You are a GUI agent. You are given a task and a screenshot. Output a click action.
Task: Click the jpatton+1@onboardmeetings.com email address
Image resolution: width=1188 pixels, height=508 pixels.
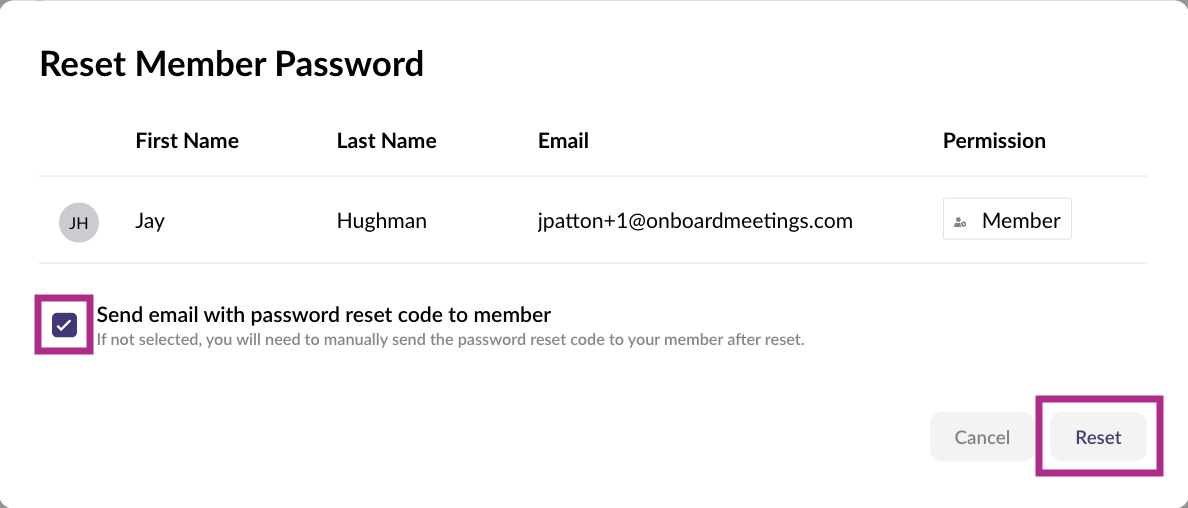pos(695,221)
